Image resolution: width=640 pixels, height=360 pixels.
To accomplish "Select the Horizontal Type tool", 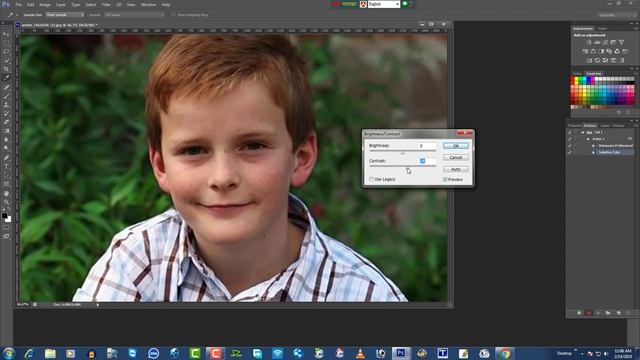I will pyautogui.click(x=6, y=167).
